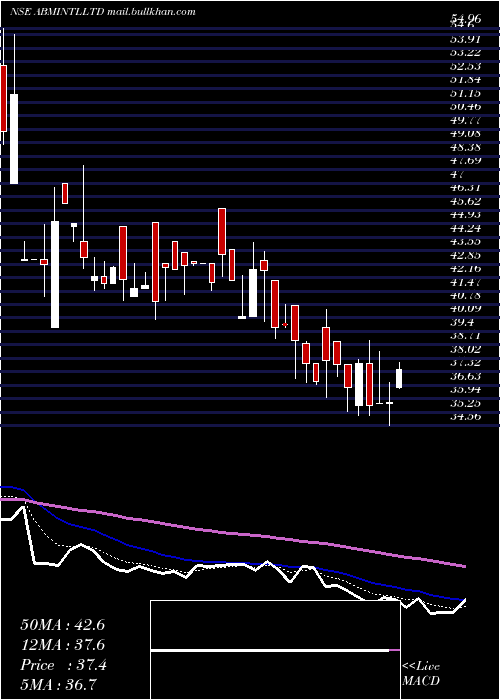The height and width of the screenshot is (700, 500).
Task: Click the 44.93 price axis label
Action: pyautogui.click(x=465, y=214)
